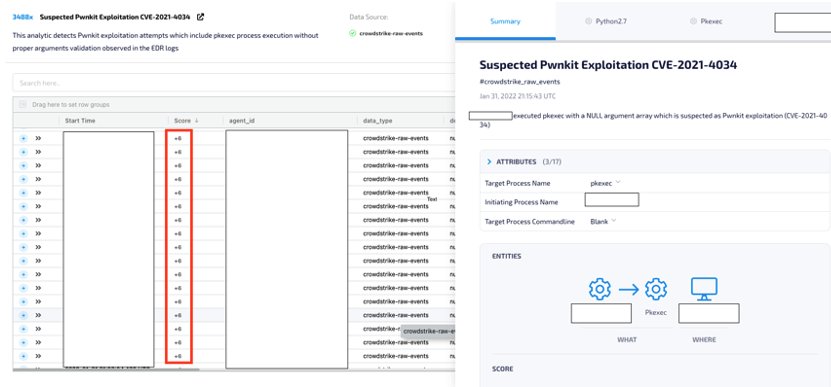Click the #crowdstrike_raw_events tag
Viewport: 831px width, 387px height.
519,82
